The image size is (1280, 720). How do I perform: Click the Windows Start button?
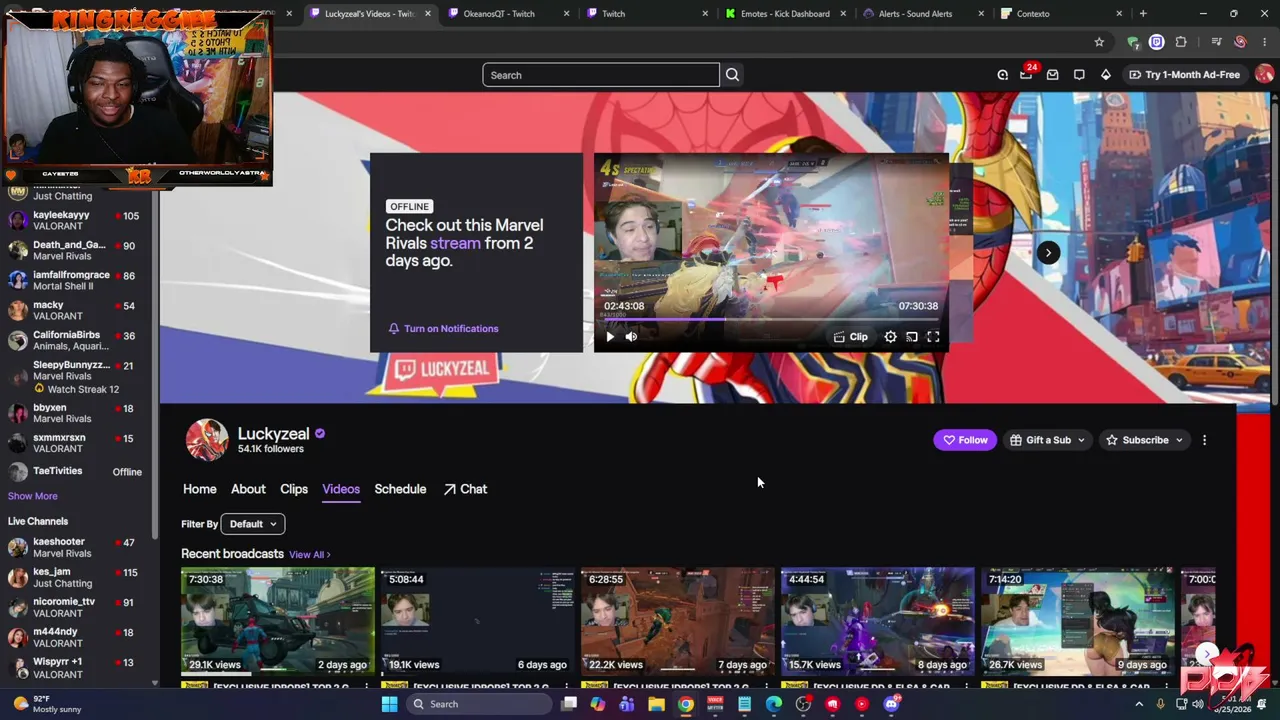point(389,704)
